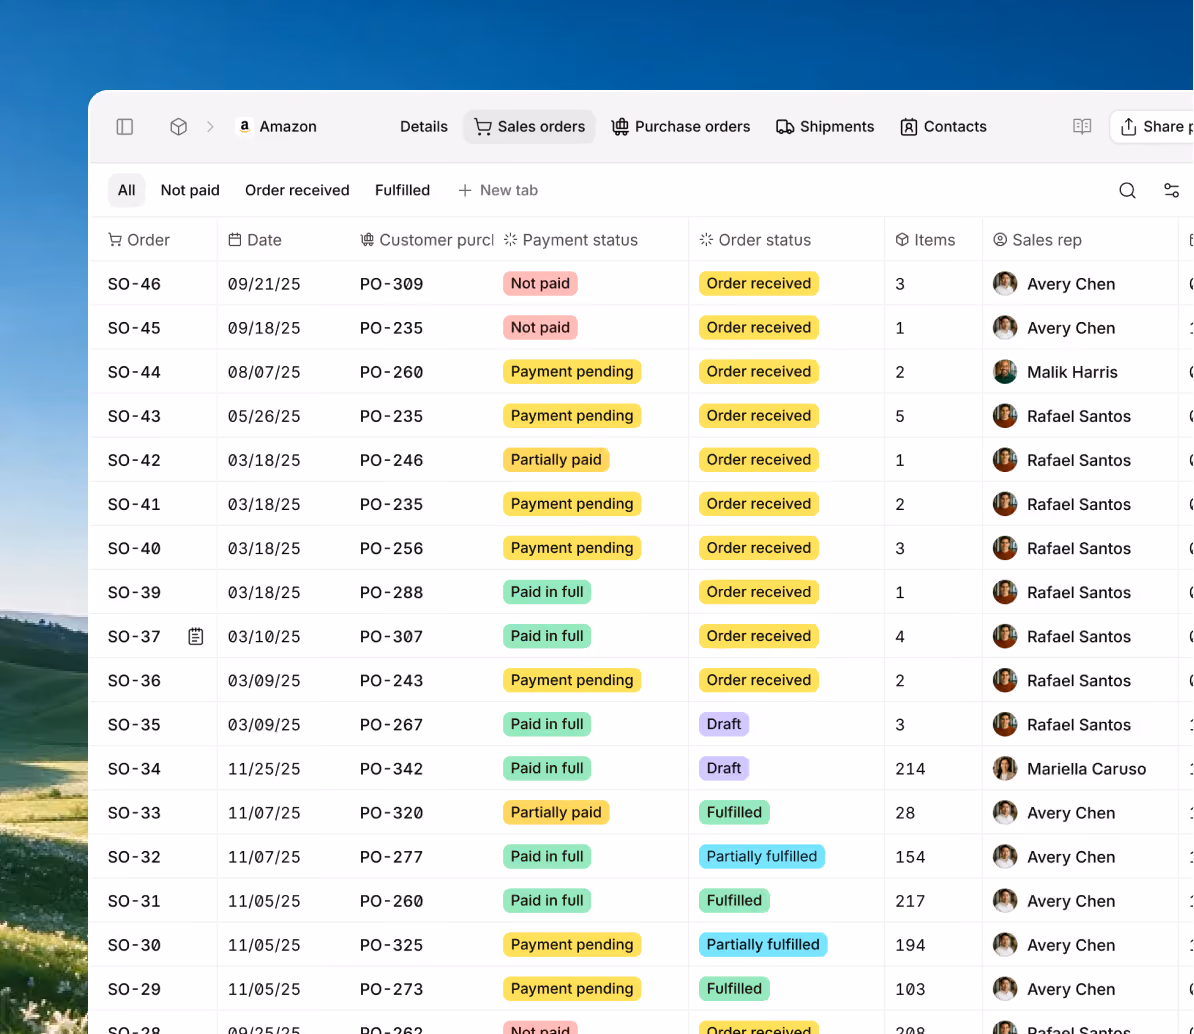Select the All filter tab

click(x=126, y=190)
